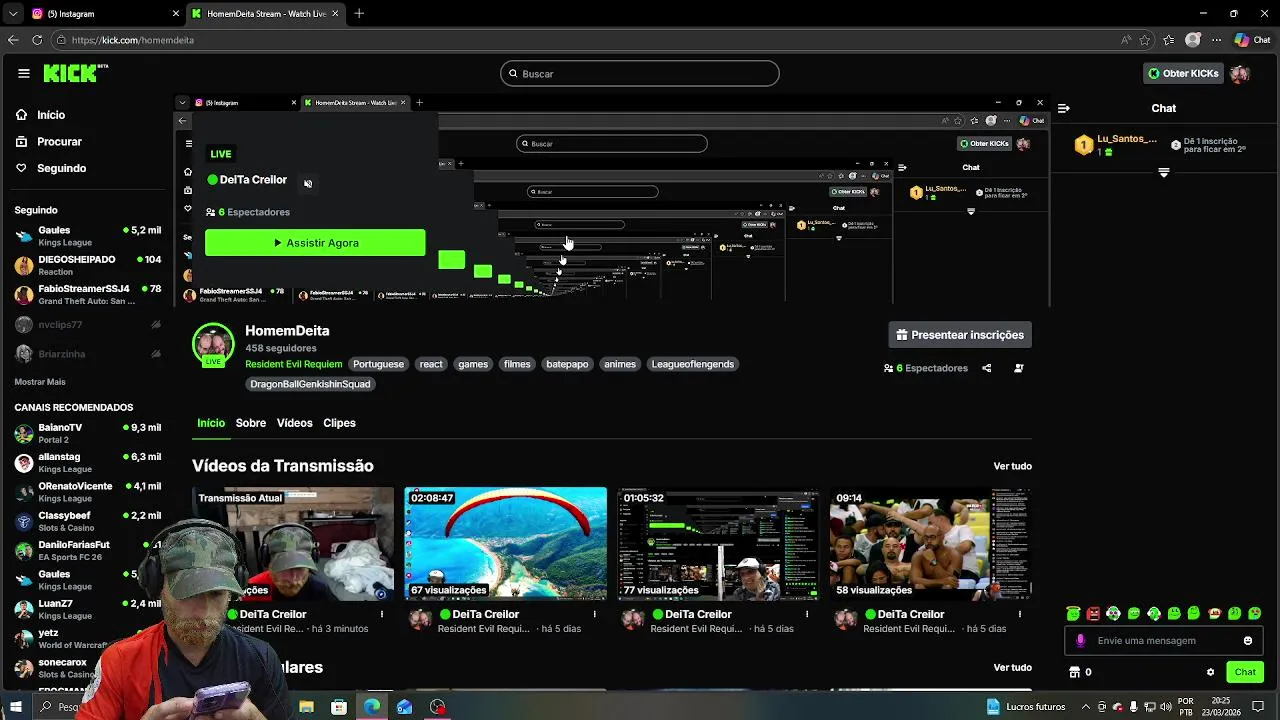Switch to the Sobre tab
Viewport: 1280px width, 720px height.
(x=251, y=423)
